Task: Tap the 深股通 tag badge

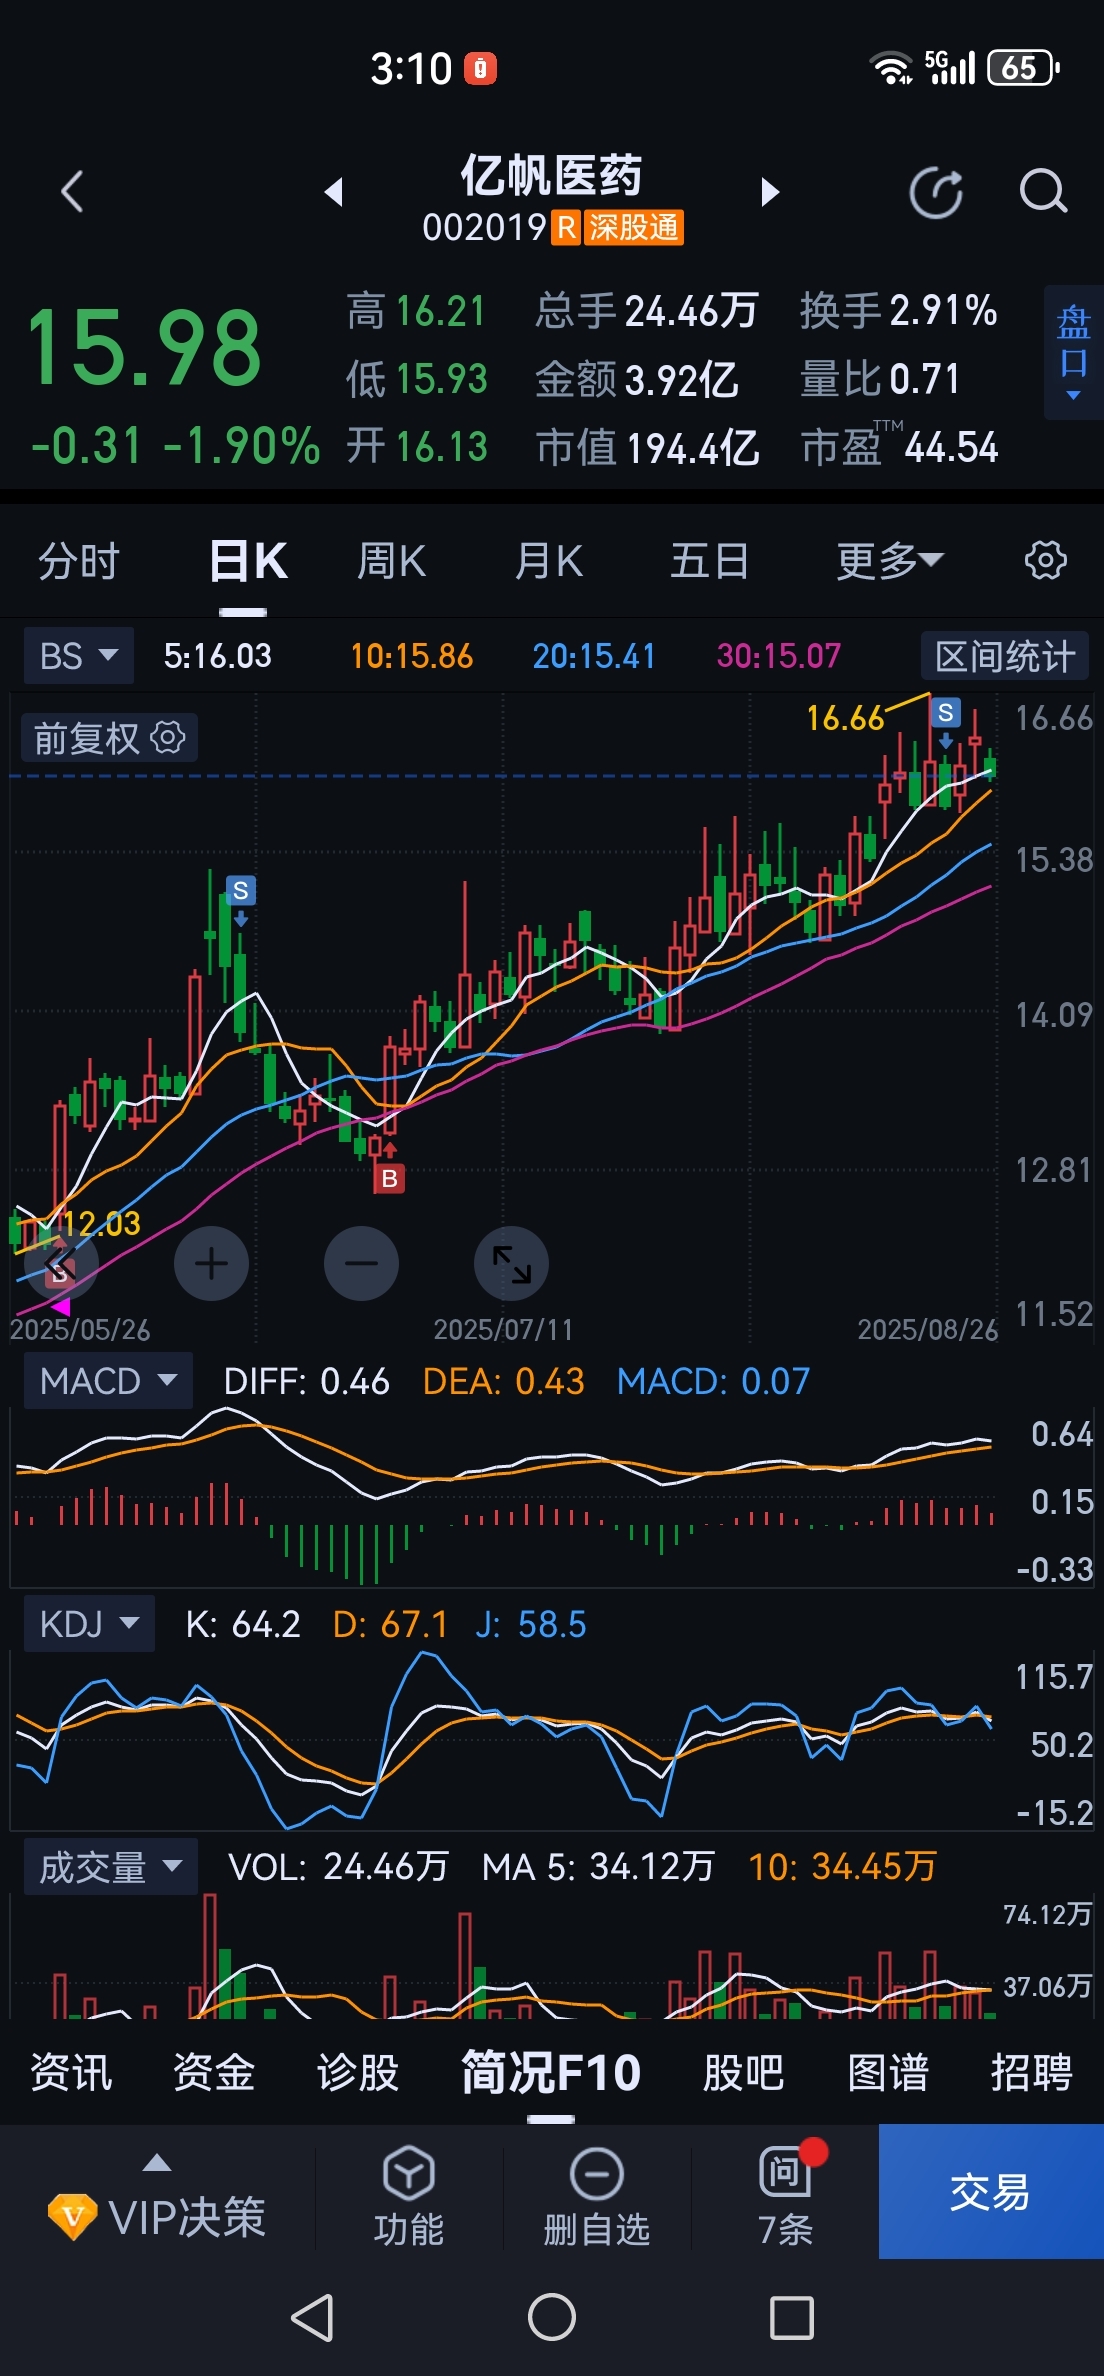Action: (x=633, y=227)
